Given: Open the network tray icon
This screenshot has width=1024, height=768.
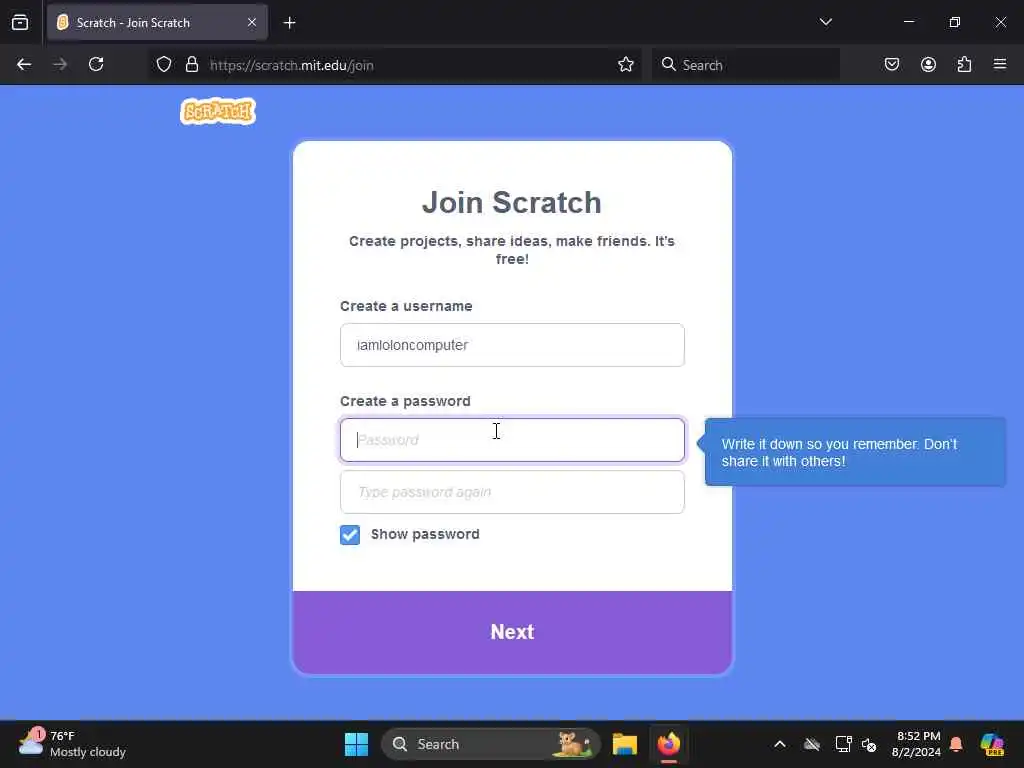Looking at the screenshot, I should tap(843, 744).
